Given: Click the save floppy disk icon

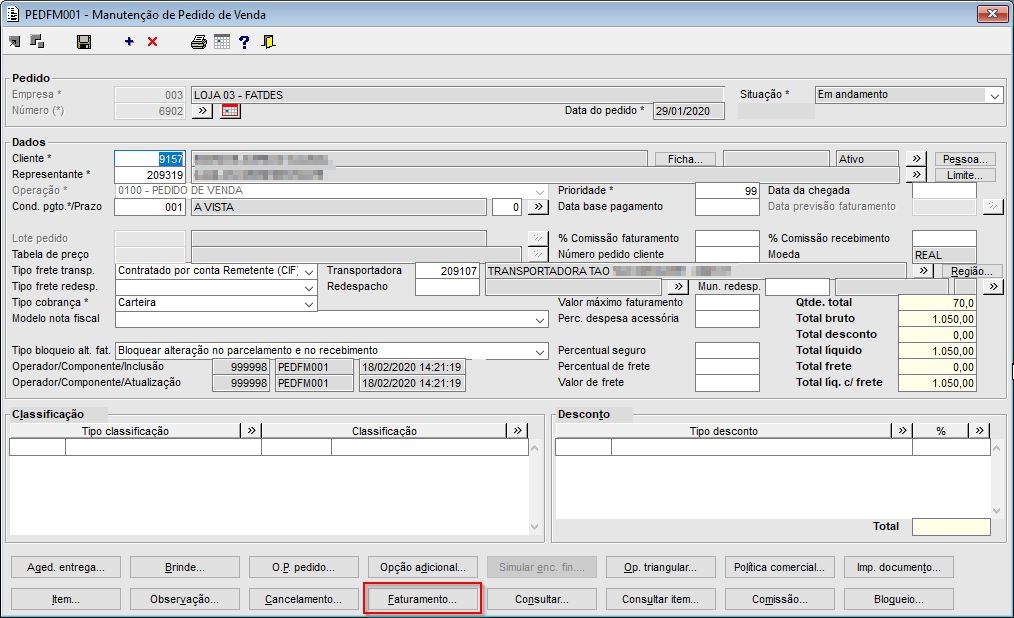Looking at the screenshot, I should (x=84, y=42).
